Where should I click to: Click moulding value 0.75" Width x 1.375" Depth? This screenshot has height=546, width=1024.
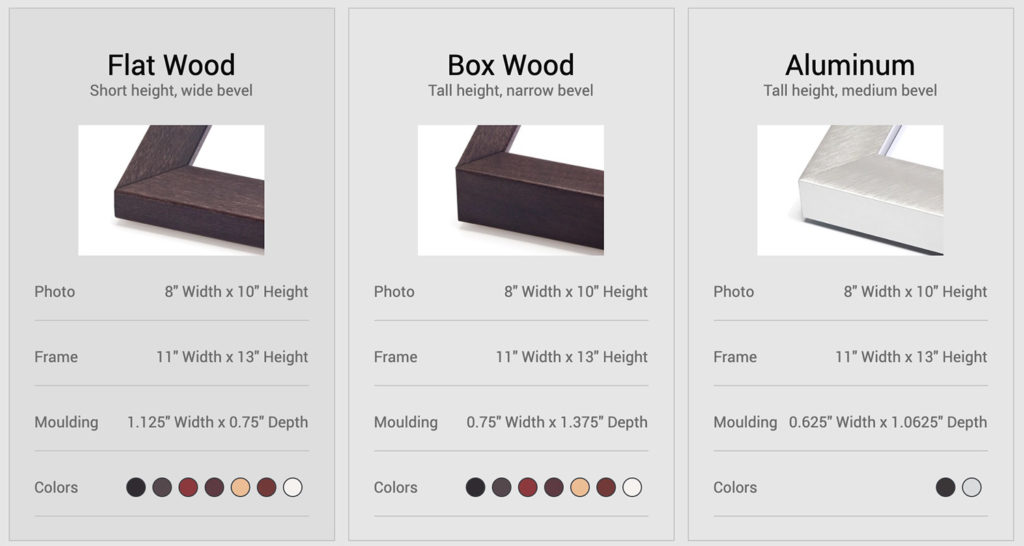point(557,423)
